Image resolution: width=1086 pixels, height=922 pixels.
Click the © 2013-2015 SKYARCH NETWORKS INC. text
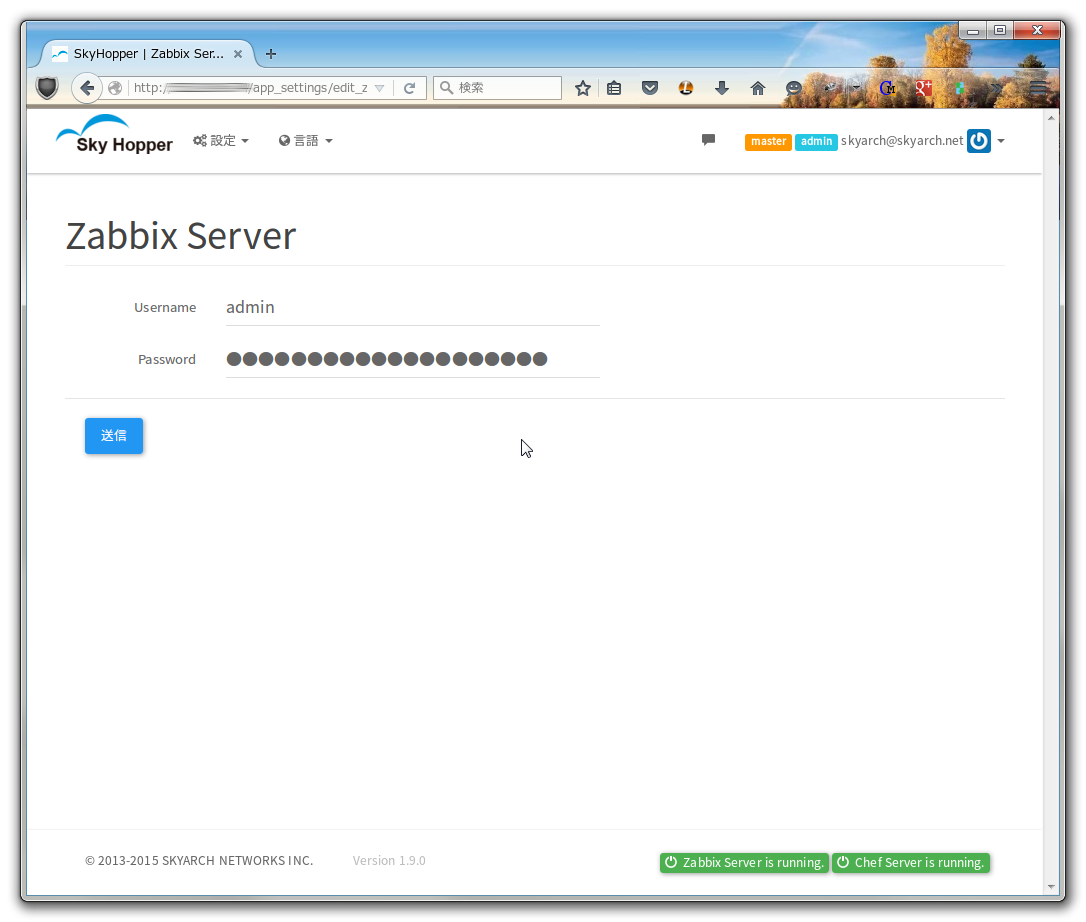[199, 860]
